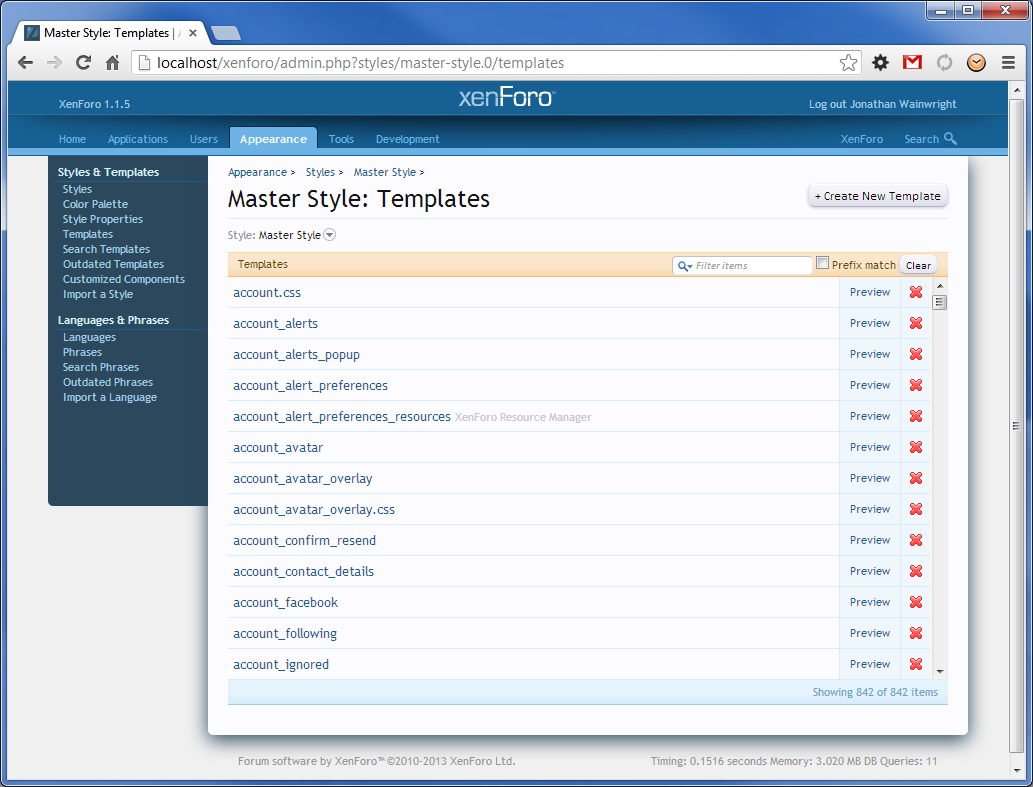Delete the account.css template
This screenshot has height=787, width=1033.
tap(915, 292)
